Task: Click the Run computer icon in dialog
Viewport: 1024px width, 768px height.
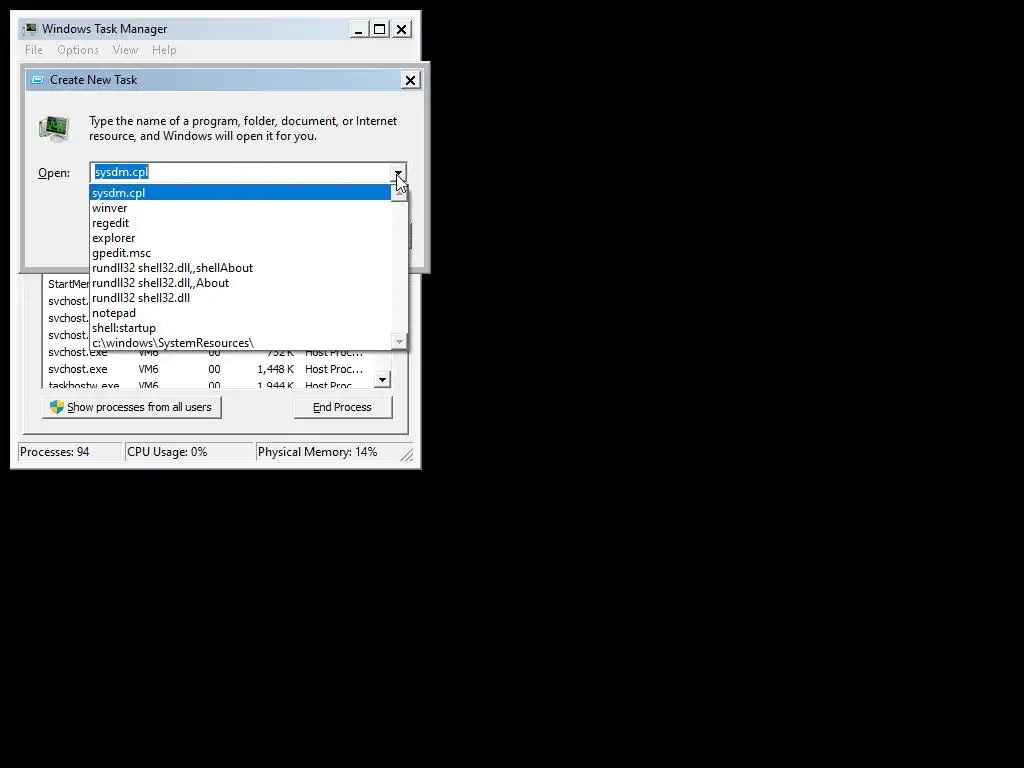Action: (54, 128)
